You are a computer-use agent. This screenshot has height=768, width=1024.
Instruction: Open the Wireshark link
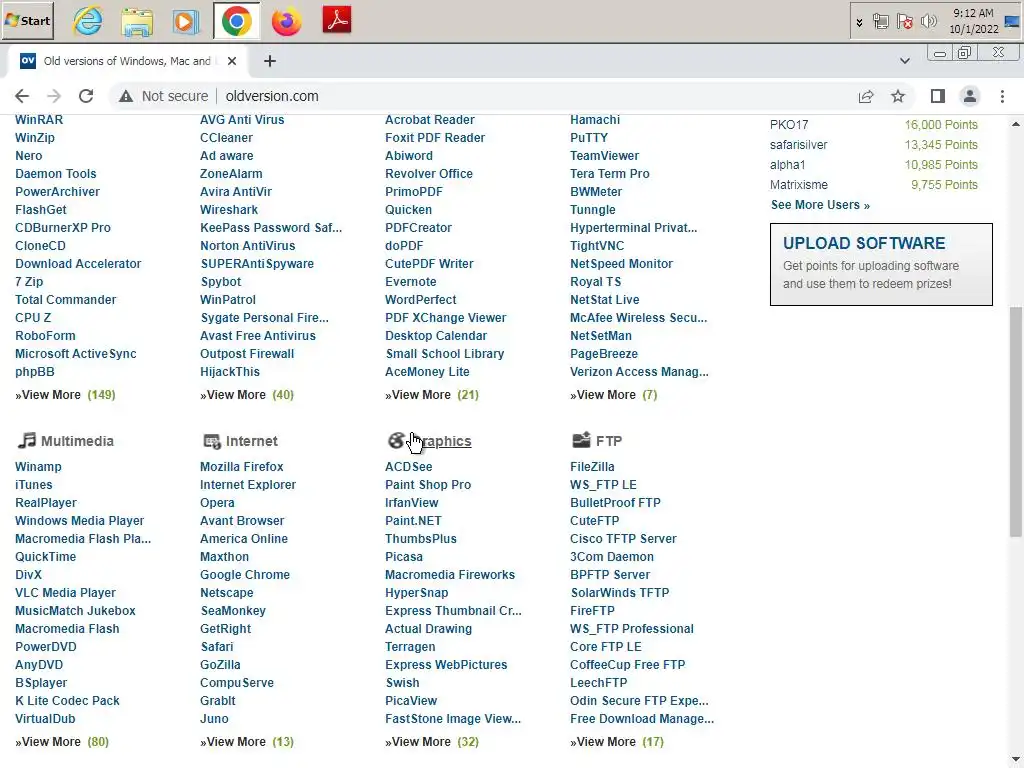pyautogui.click(x=229, y=210)
